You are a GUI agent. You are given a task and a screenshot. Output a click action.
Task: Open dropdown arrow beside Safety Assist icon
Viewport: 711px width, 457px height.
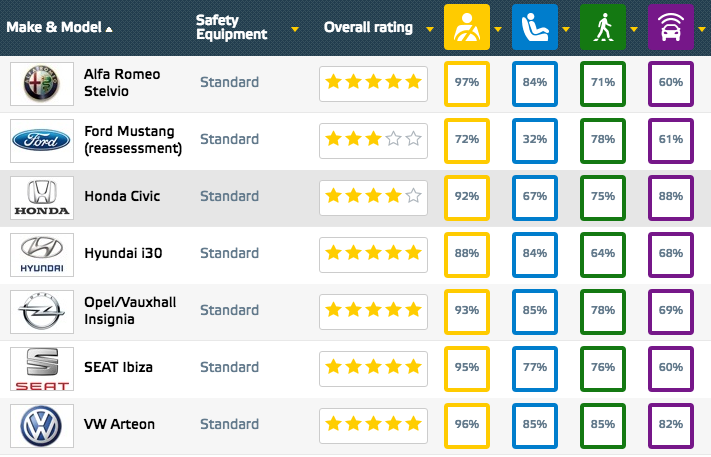(701, 29)
